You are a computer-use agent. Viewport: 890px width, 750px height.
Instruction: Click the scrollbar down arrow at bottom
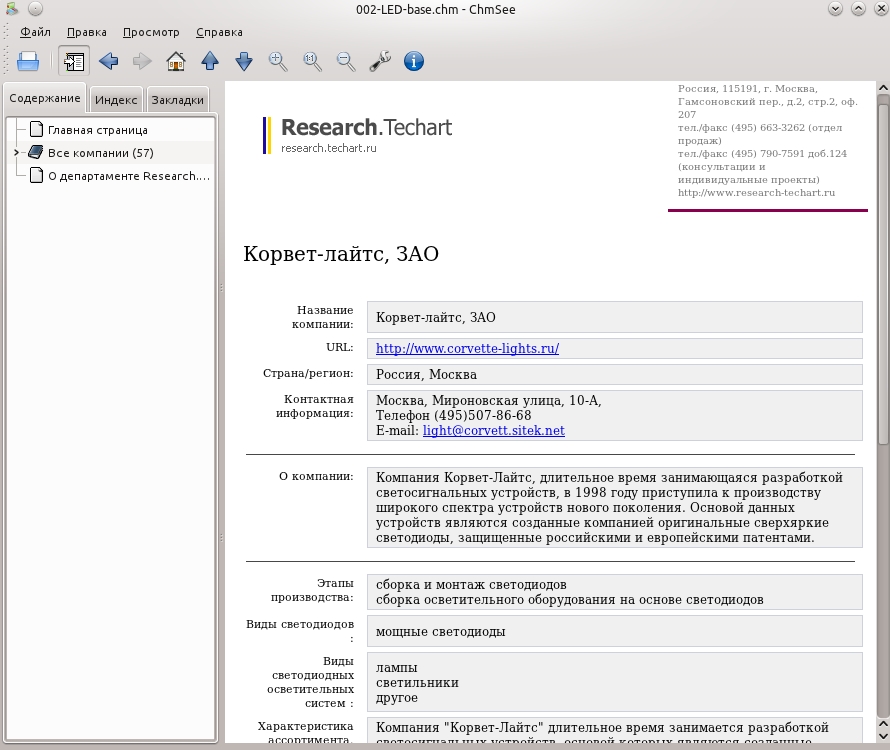[x=883, y=736]
